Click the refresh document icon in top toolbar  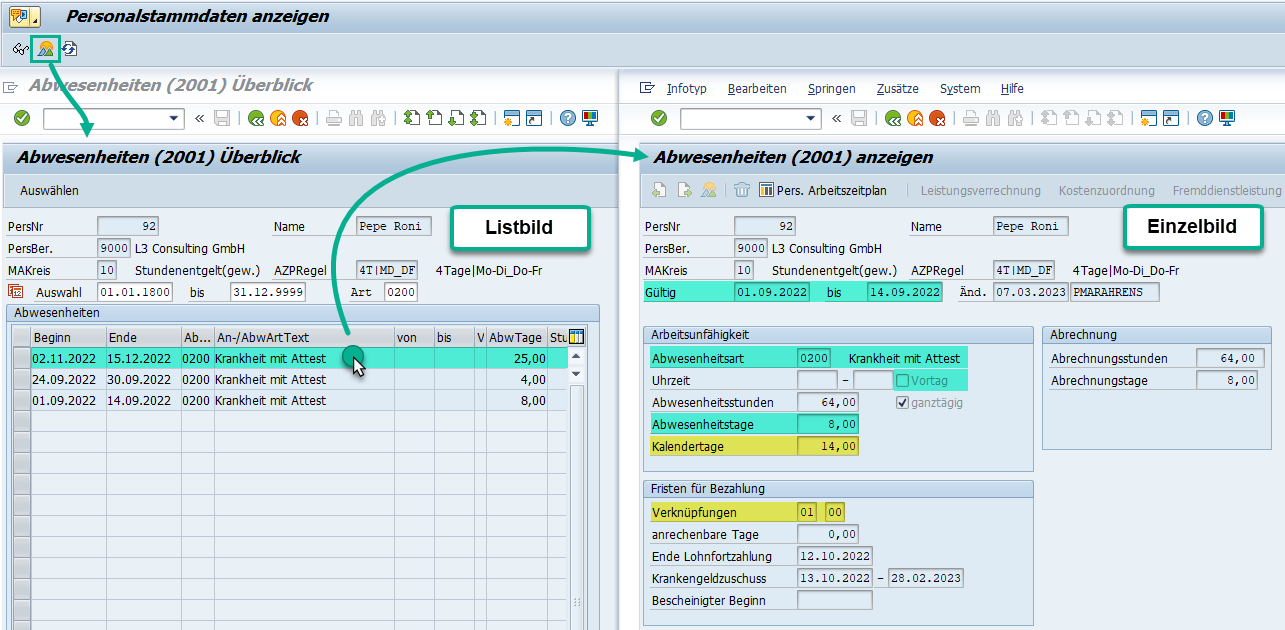(x=70, y=49)
